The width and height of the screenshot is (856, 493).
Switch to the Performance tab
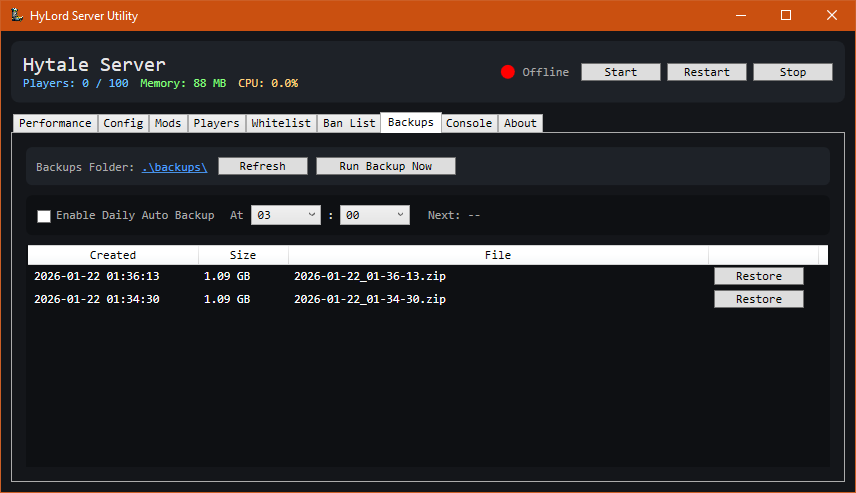click(55, 123)
